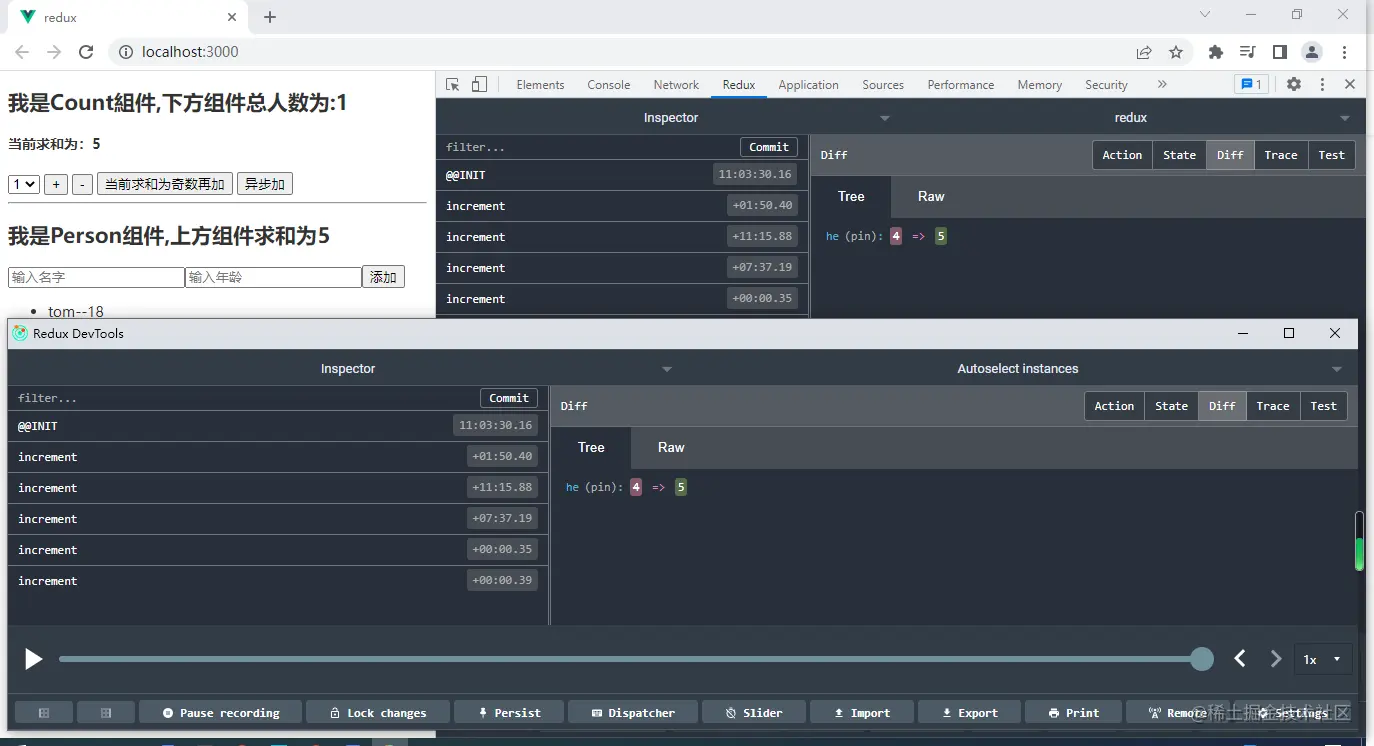The image size is (1374, 746).
Task: Step to previous action with left chevron
Action: tap(1240, 658)
